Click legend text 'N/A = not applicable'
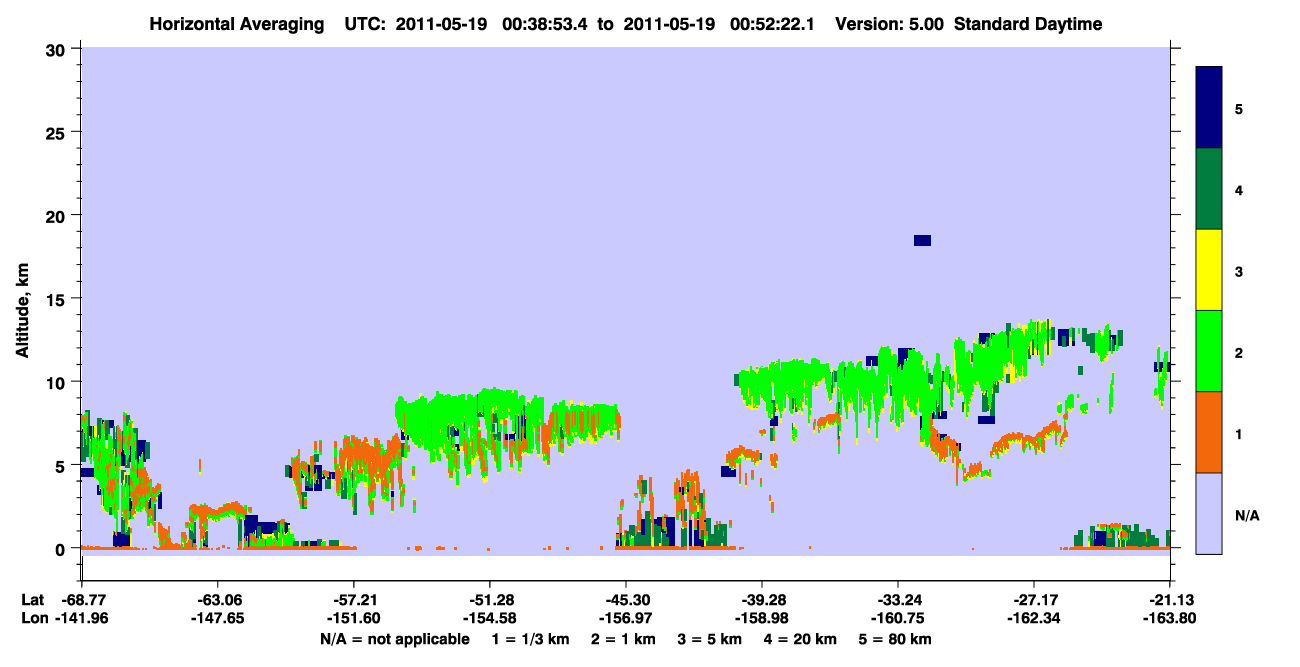The image size is (1300, 667). (x=394, y=639)
